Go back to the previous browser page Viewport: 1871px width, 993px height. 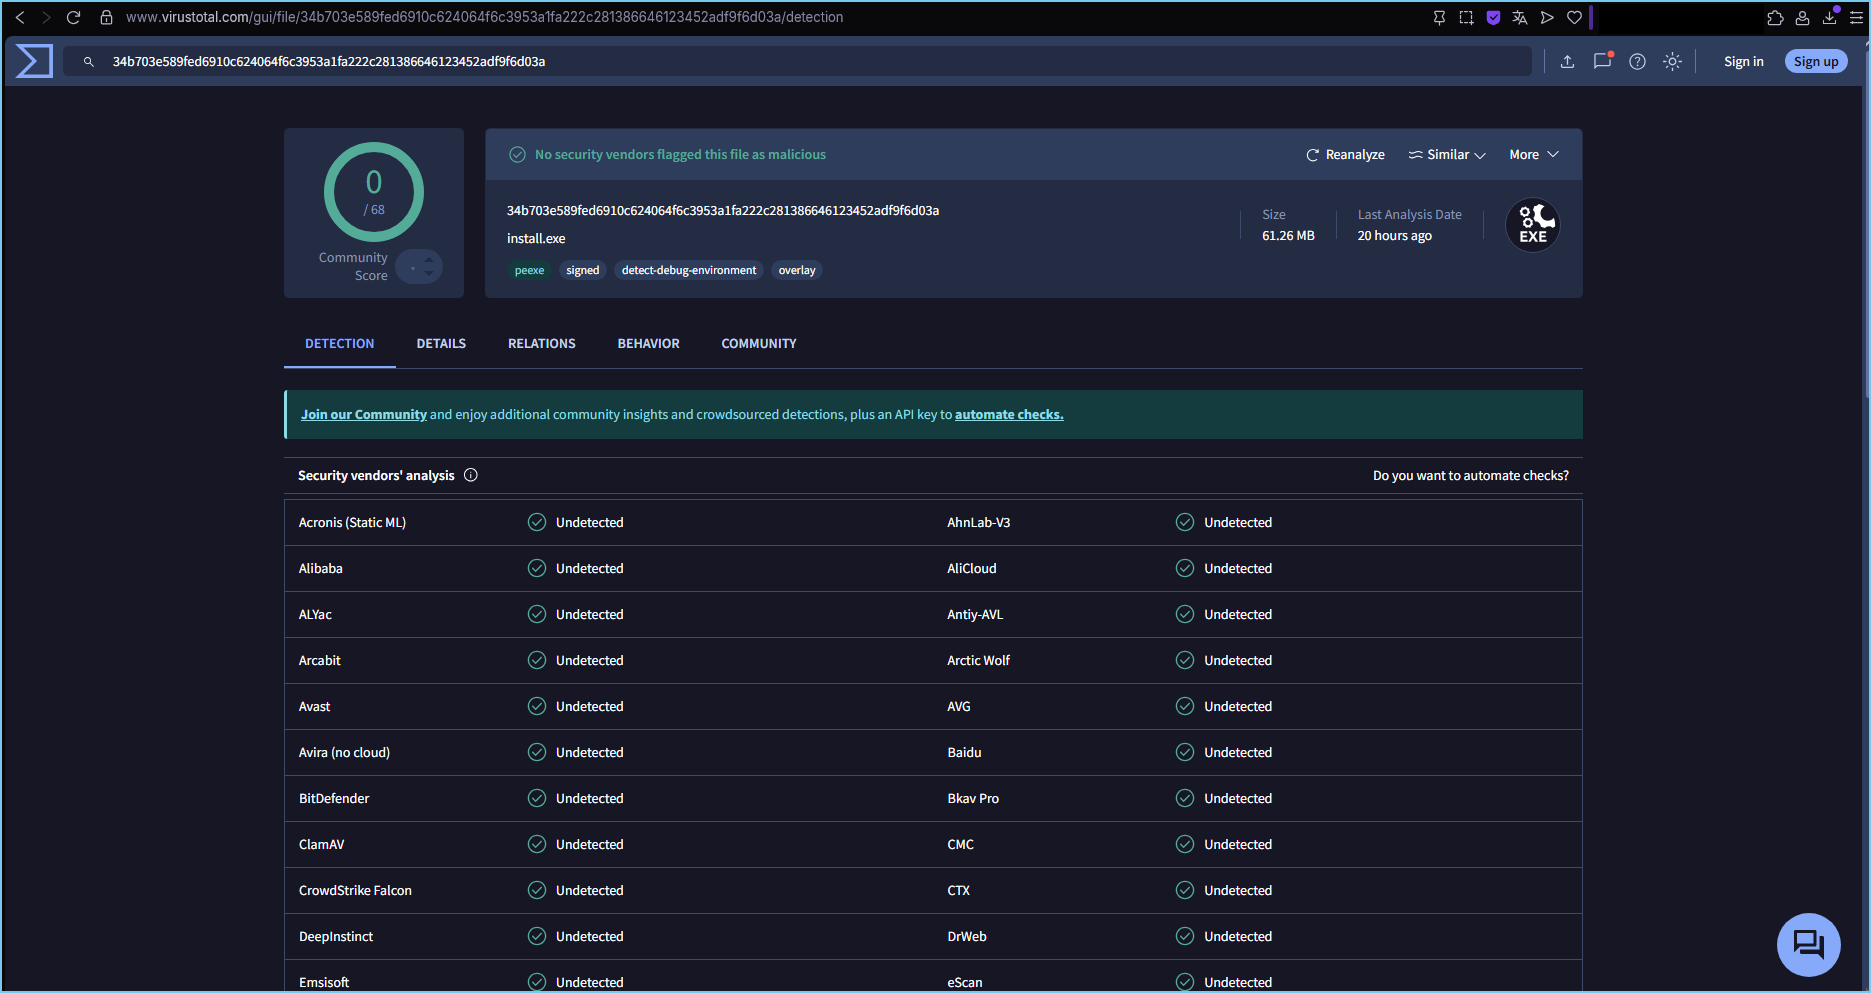(x=20, y=17)
